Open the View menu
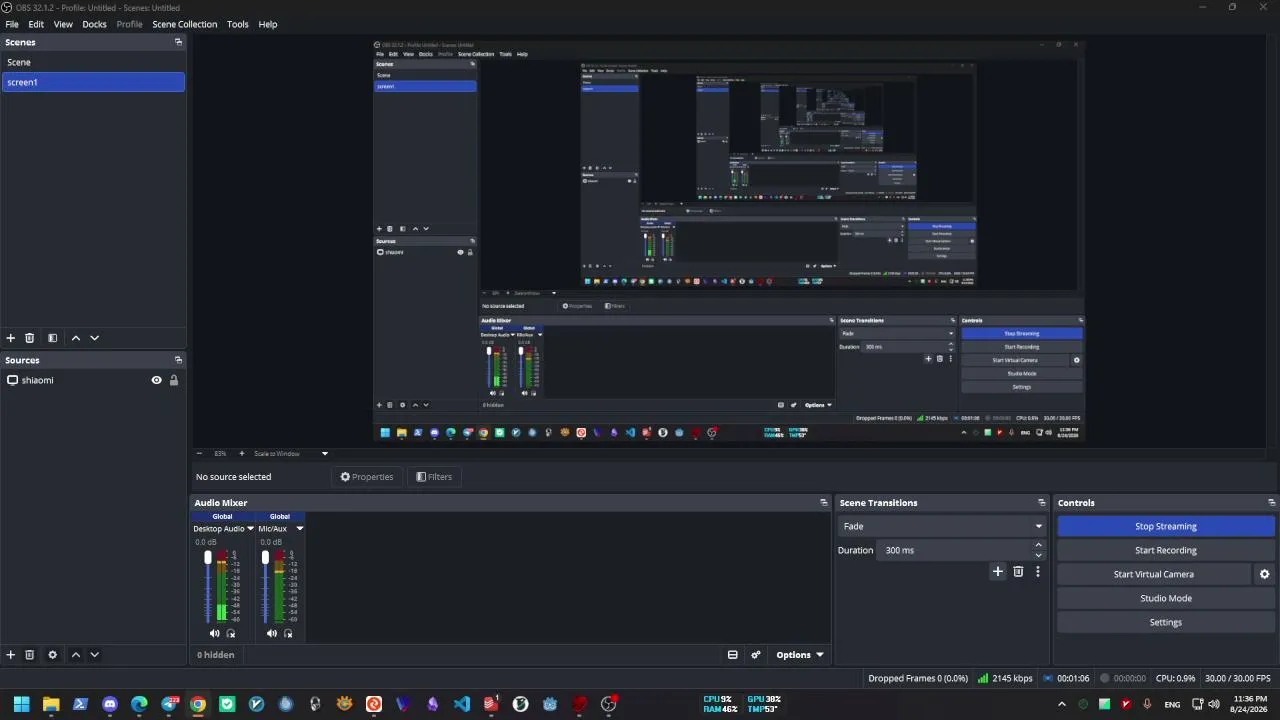 [63, 24]
